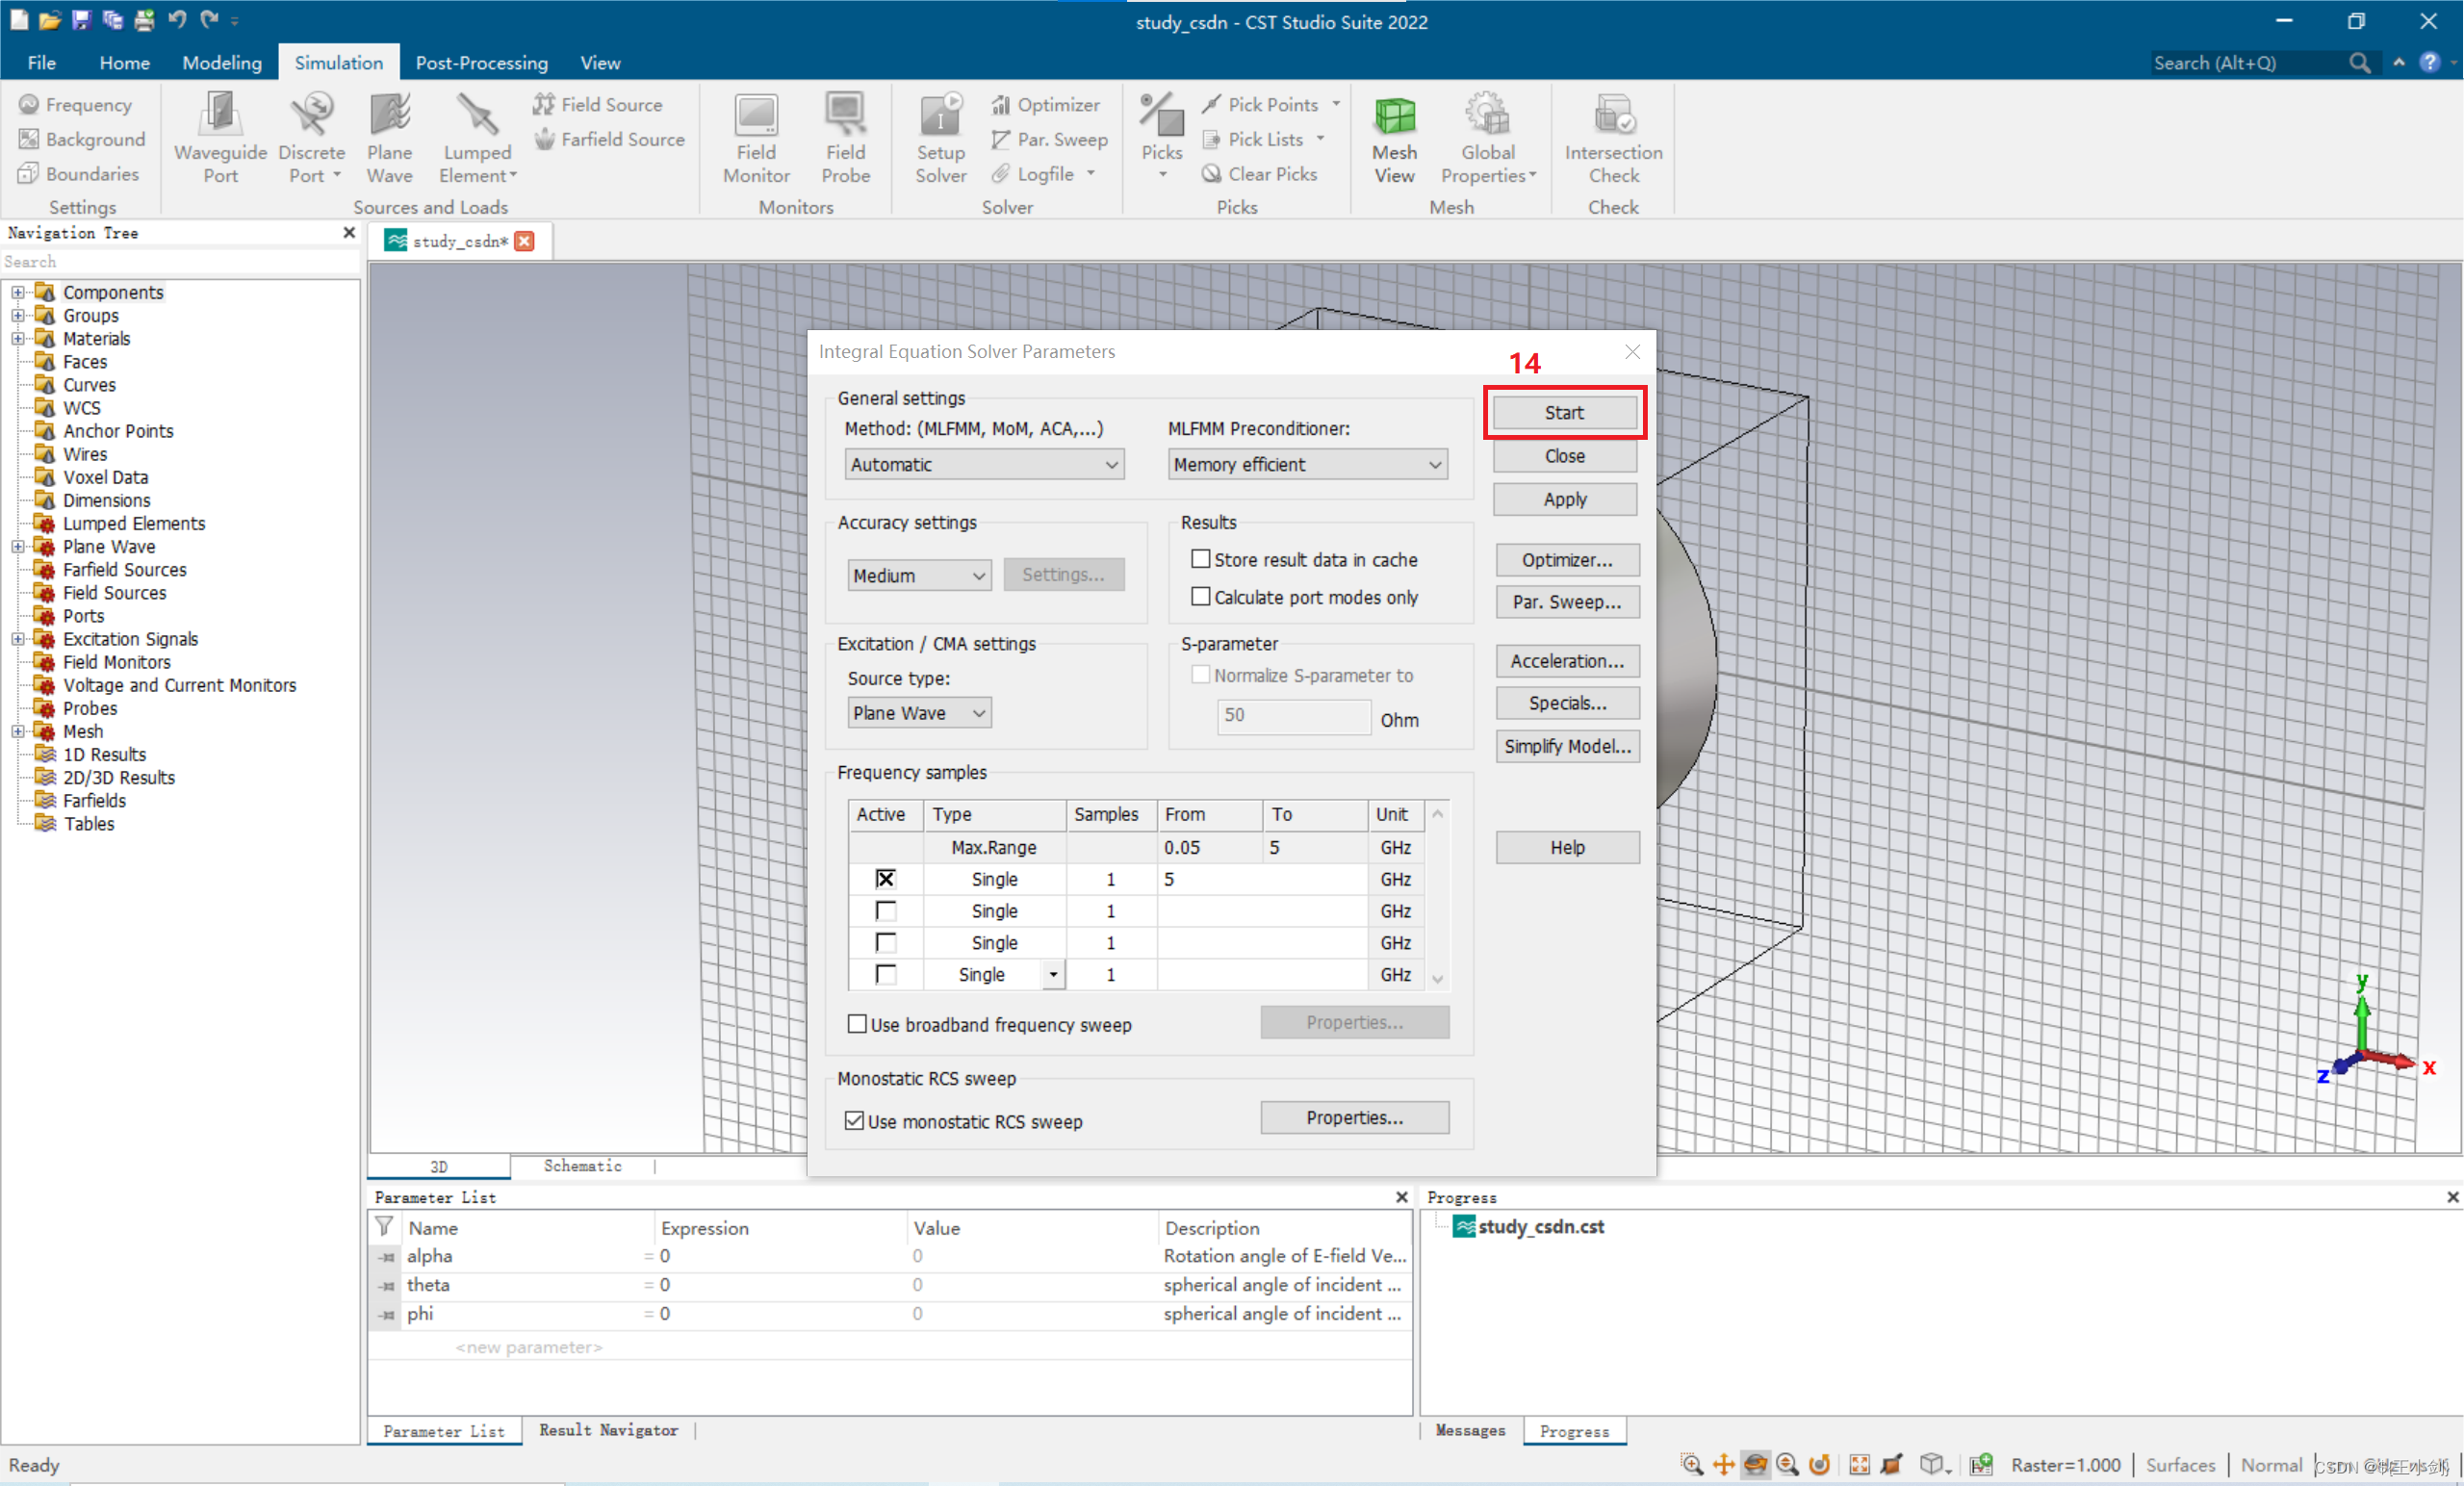Switch to the Post-Processing ribbon tab

point(481,62)
